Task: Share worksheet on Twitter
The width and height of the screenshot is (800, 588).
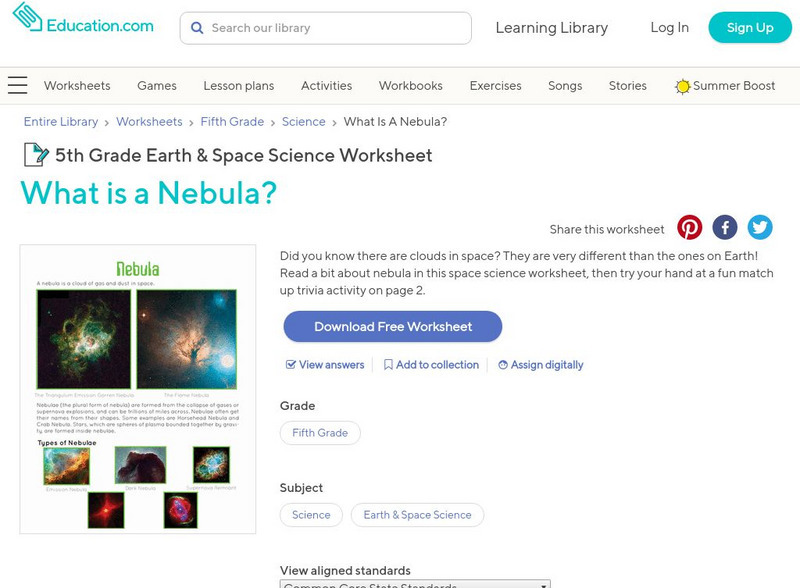Action: click(x=760, y=228)
